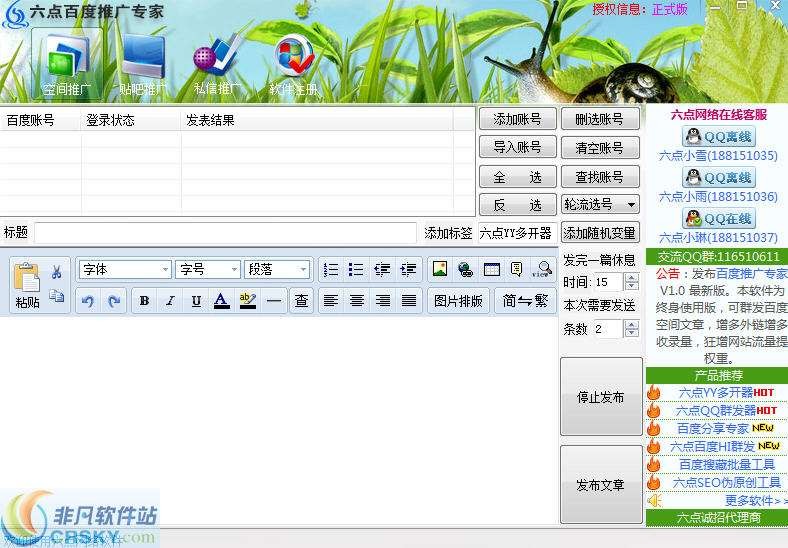
Task: Open 软件注册 registration
Action: point(294,64)
